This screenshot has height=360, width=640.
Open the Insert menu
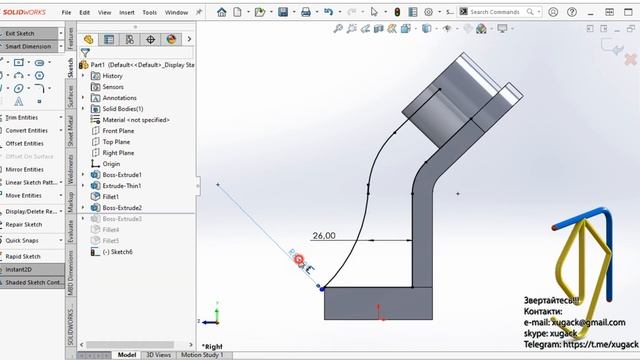click(127, 13)
